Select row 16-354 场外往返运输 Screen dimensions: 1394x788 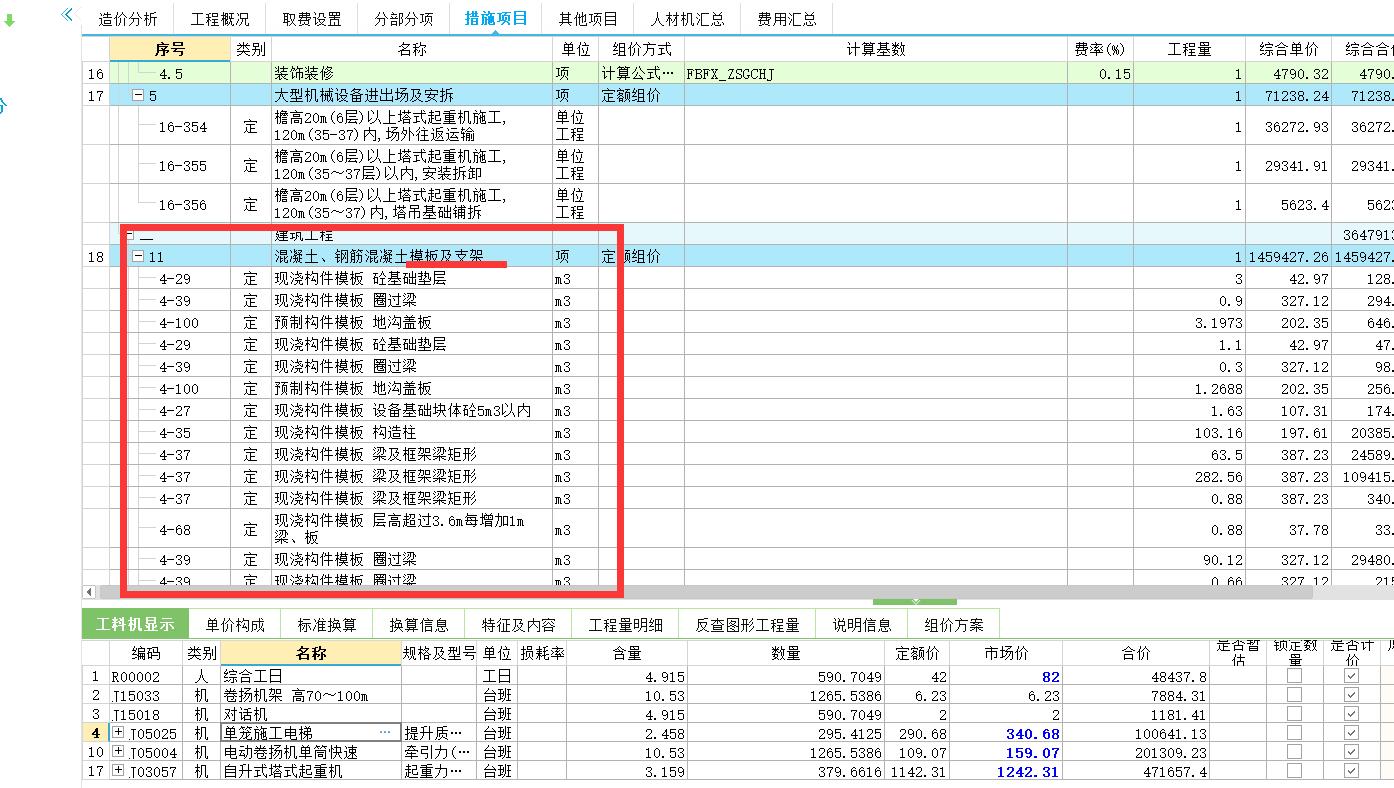coord(738,127)
